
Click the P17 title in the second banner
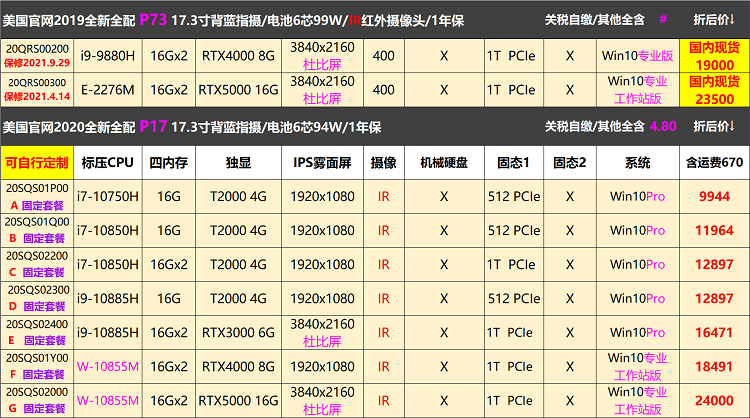(153, 127)
